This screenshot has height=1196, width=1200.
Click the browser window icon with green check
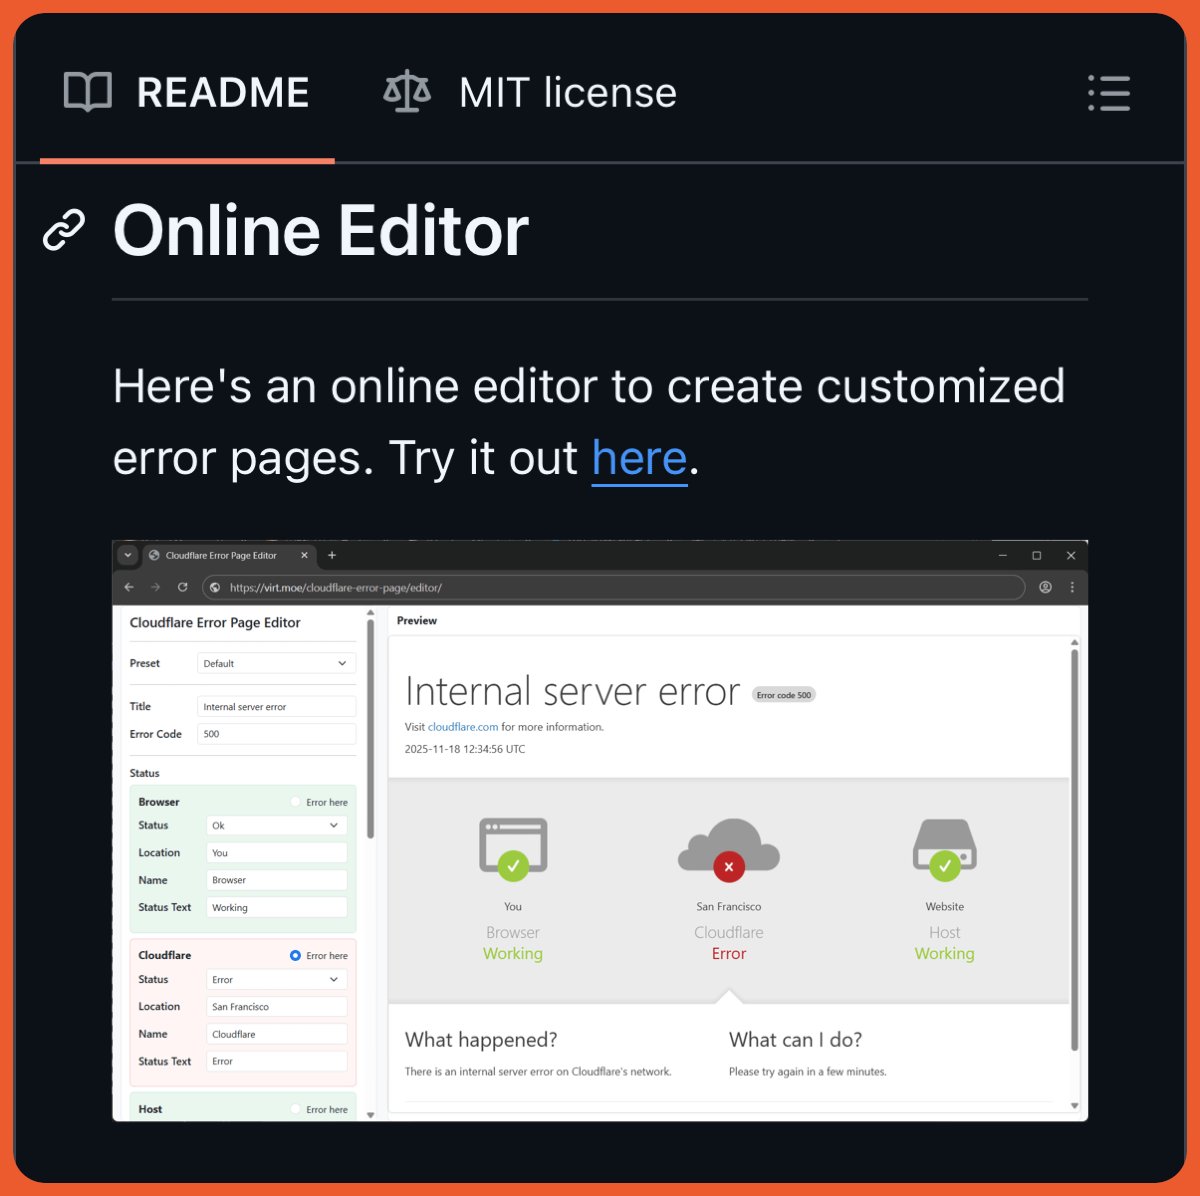pyautogui.click(x=513, y=849)
